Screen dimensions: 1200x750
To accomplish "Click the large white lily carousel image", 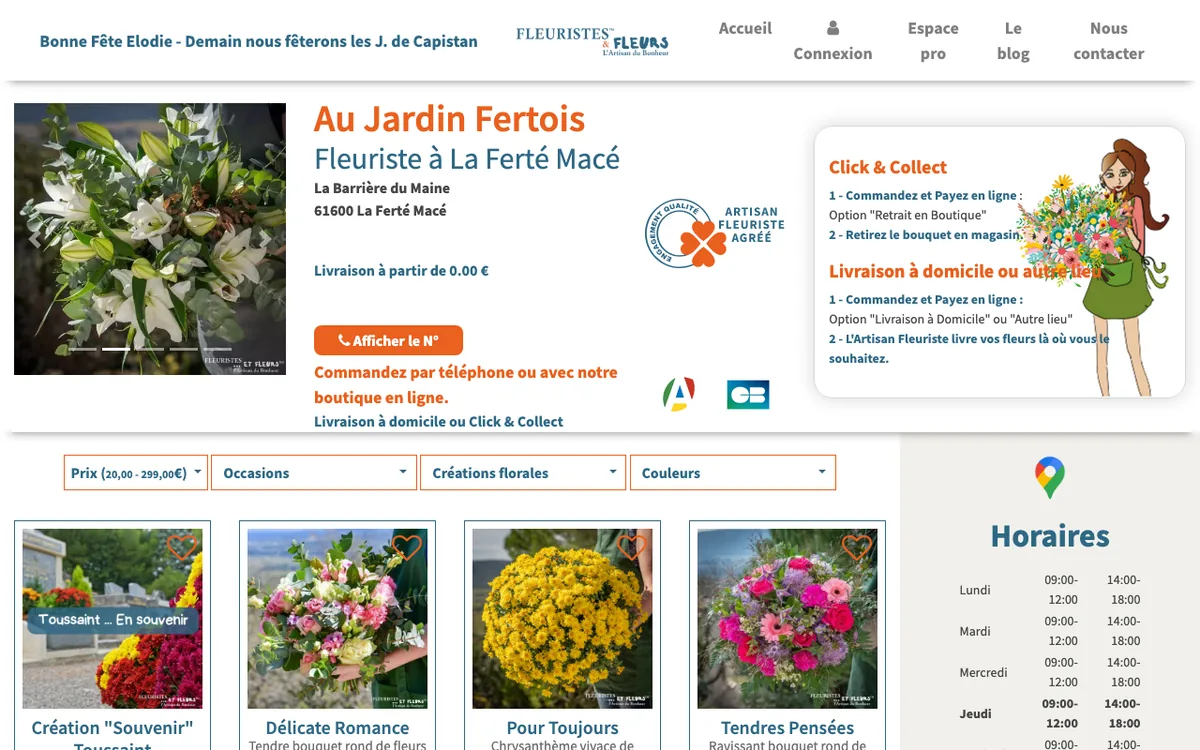I will click(150, 239).
